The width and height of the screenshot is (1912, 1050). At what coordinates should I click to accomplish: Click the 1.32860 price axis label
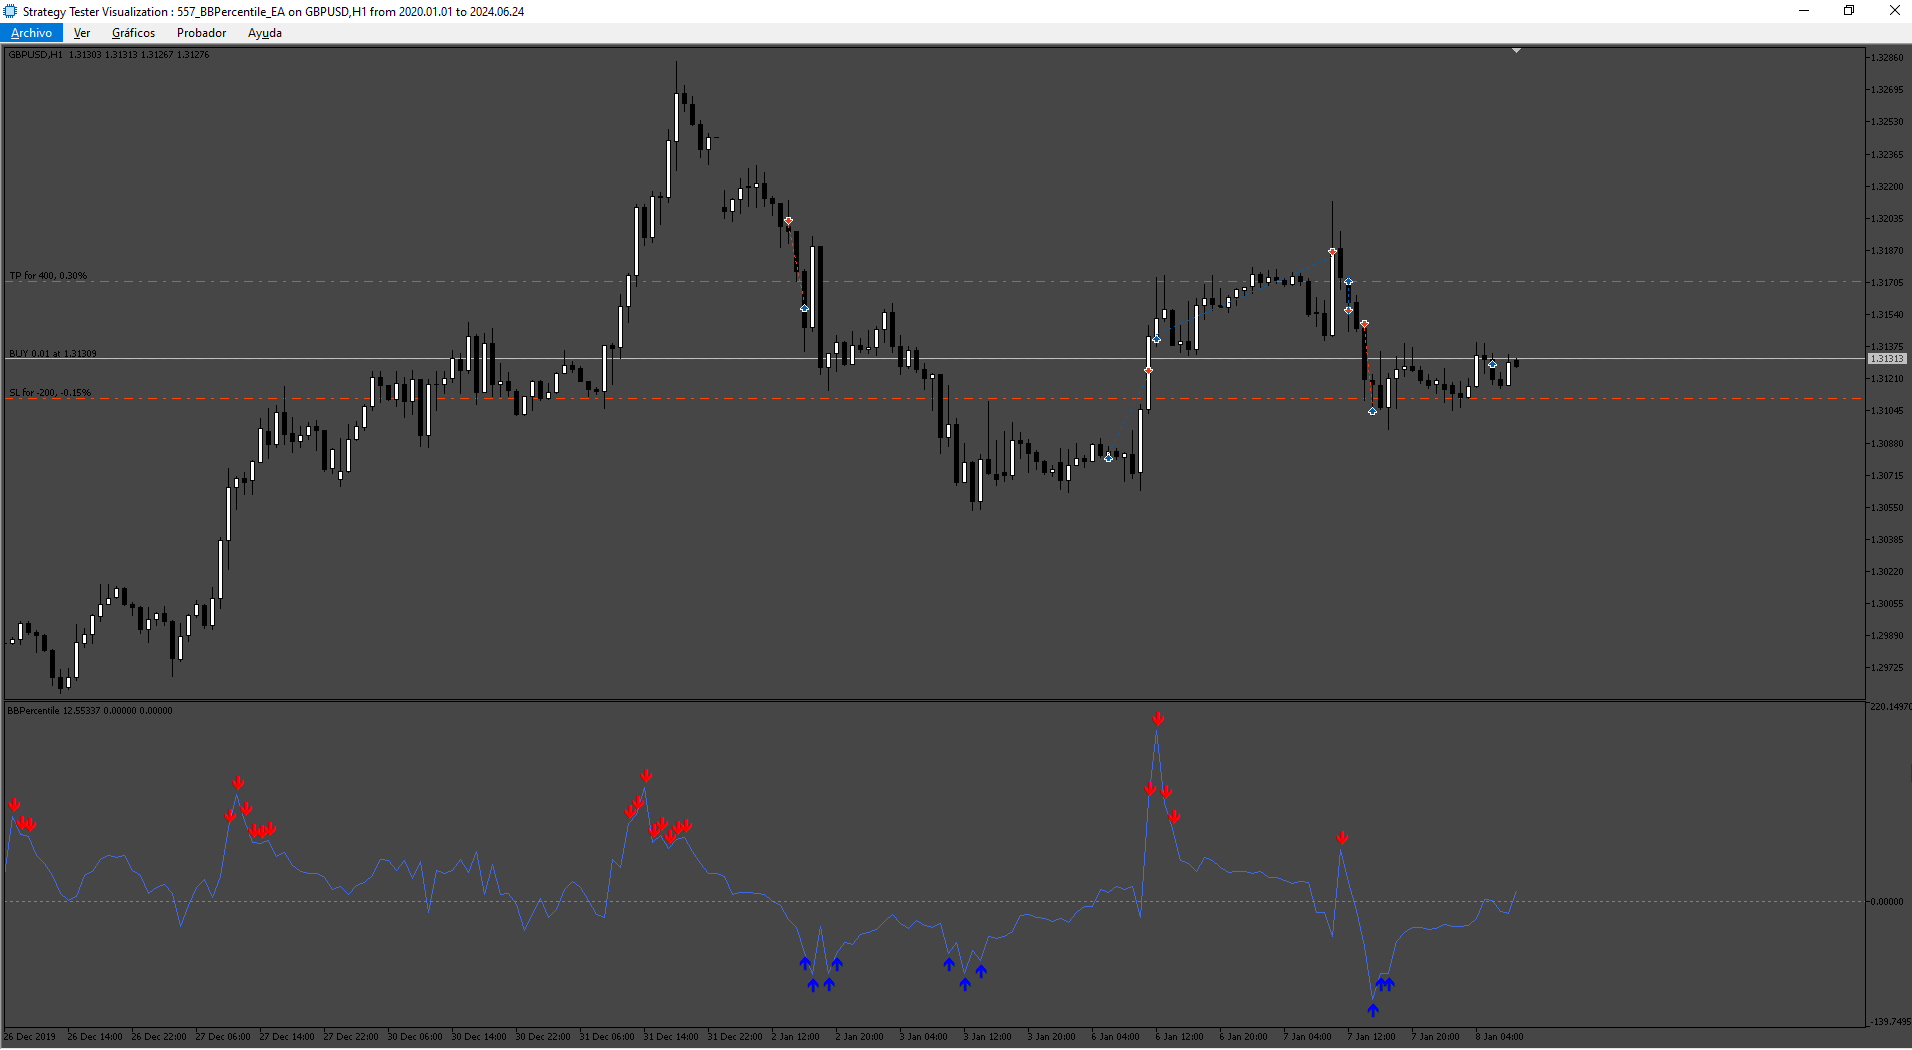coord(1887,58)
